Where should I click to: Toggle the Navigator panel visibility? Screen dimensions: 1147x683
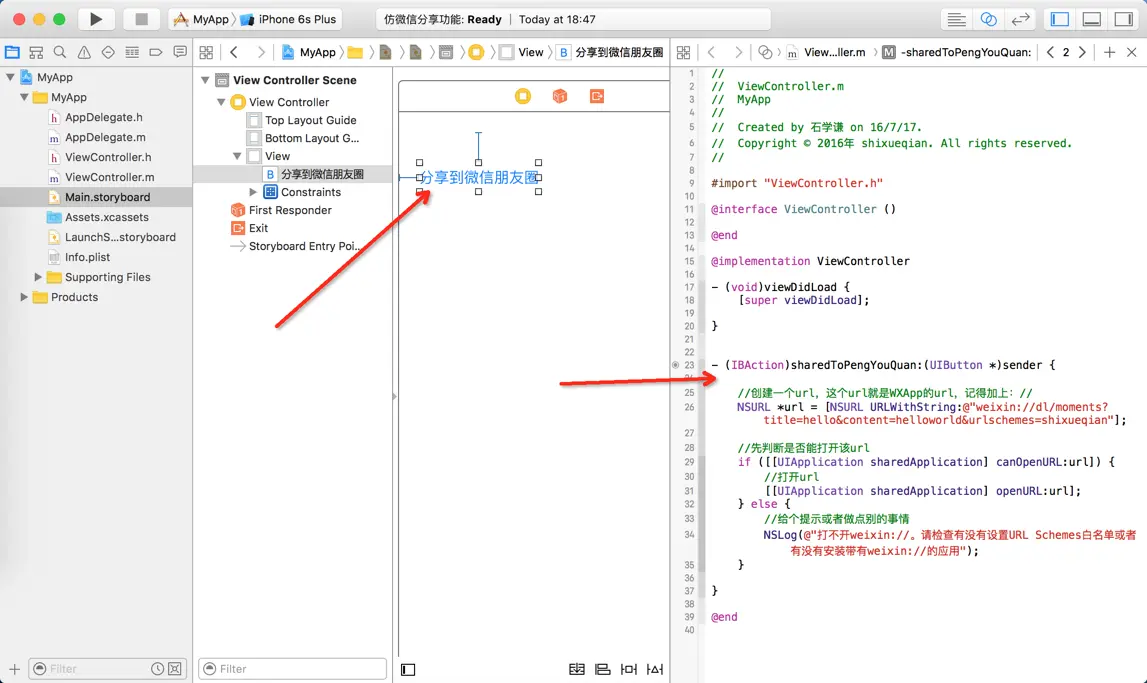point(1060,20)
